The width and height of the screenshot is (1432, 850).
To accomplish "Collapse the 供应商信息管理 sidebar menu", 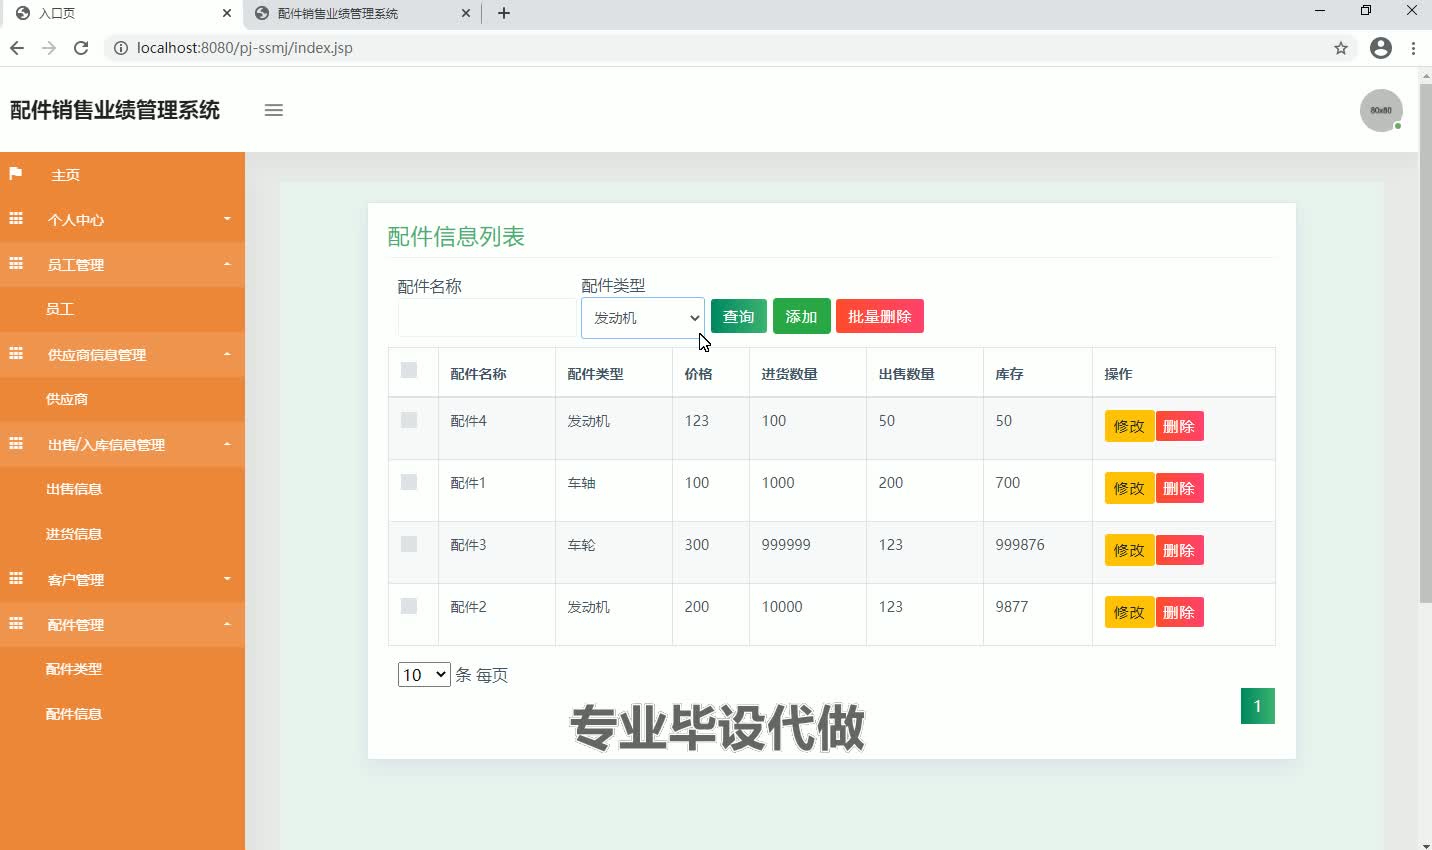I will click(122, 354).
